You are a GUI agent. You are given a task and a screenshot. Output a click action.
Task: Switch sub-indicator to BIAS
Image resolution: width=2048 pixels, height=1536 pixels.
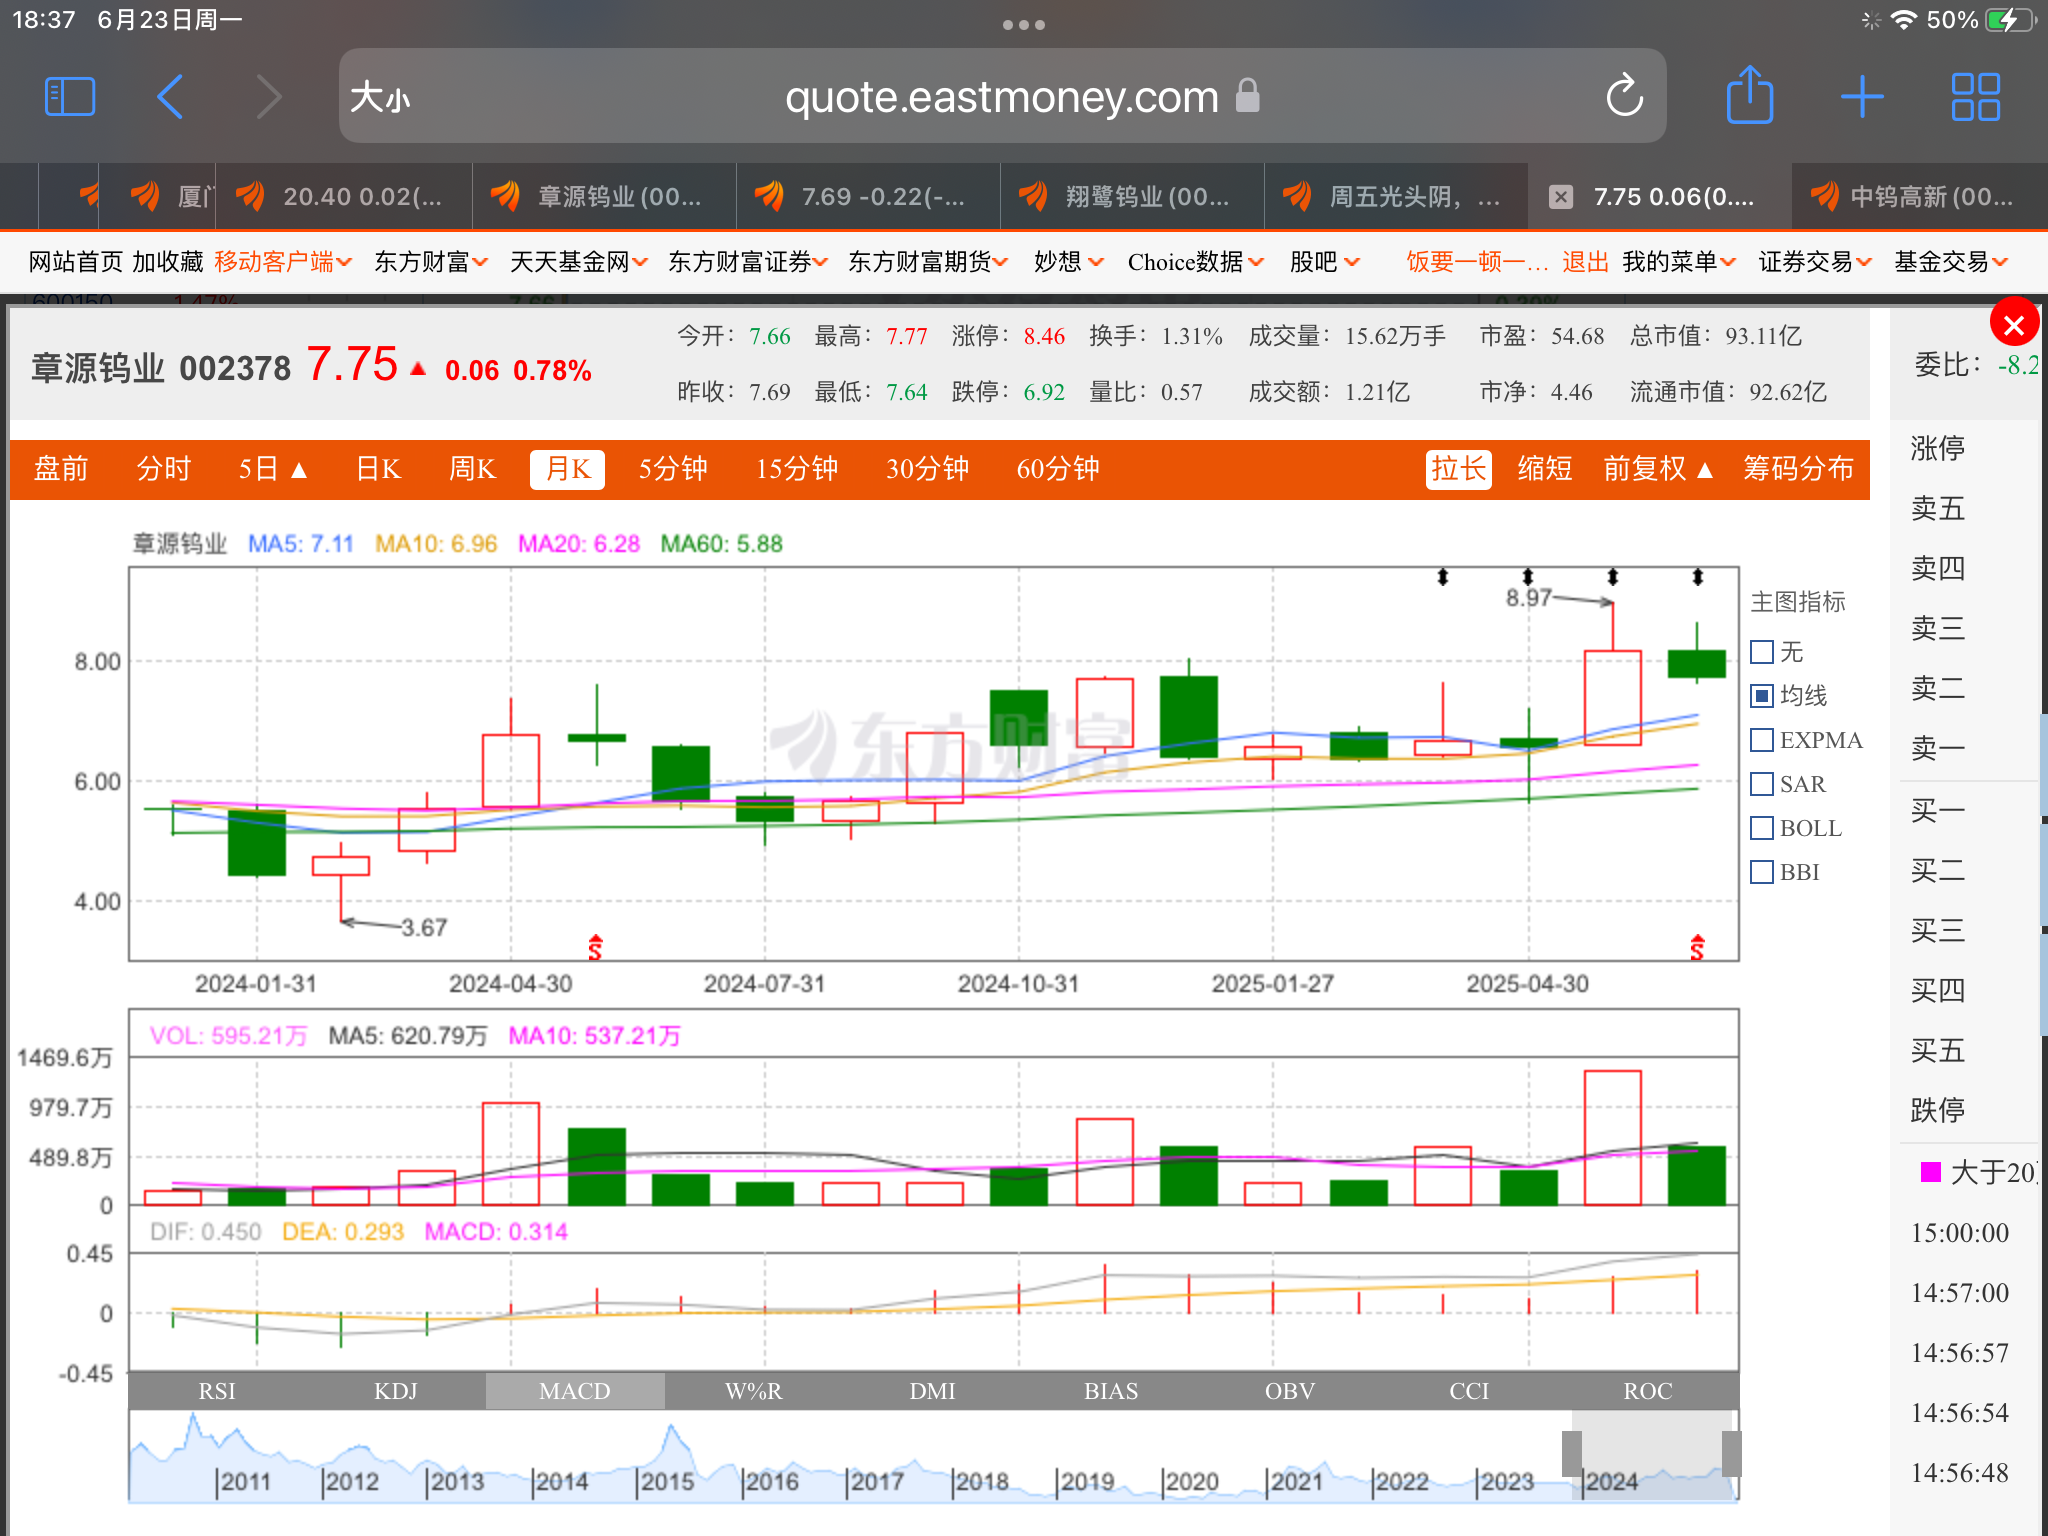click(x=1111, y=1391)
